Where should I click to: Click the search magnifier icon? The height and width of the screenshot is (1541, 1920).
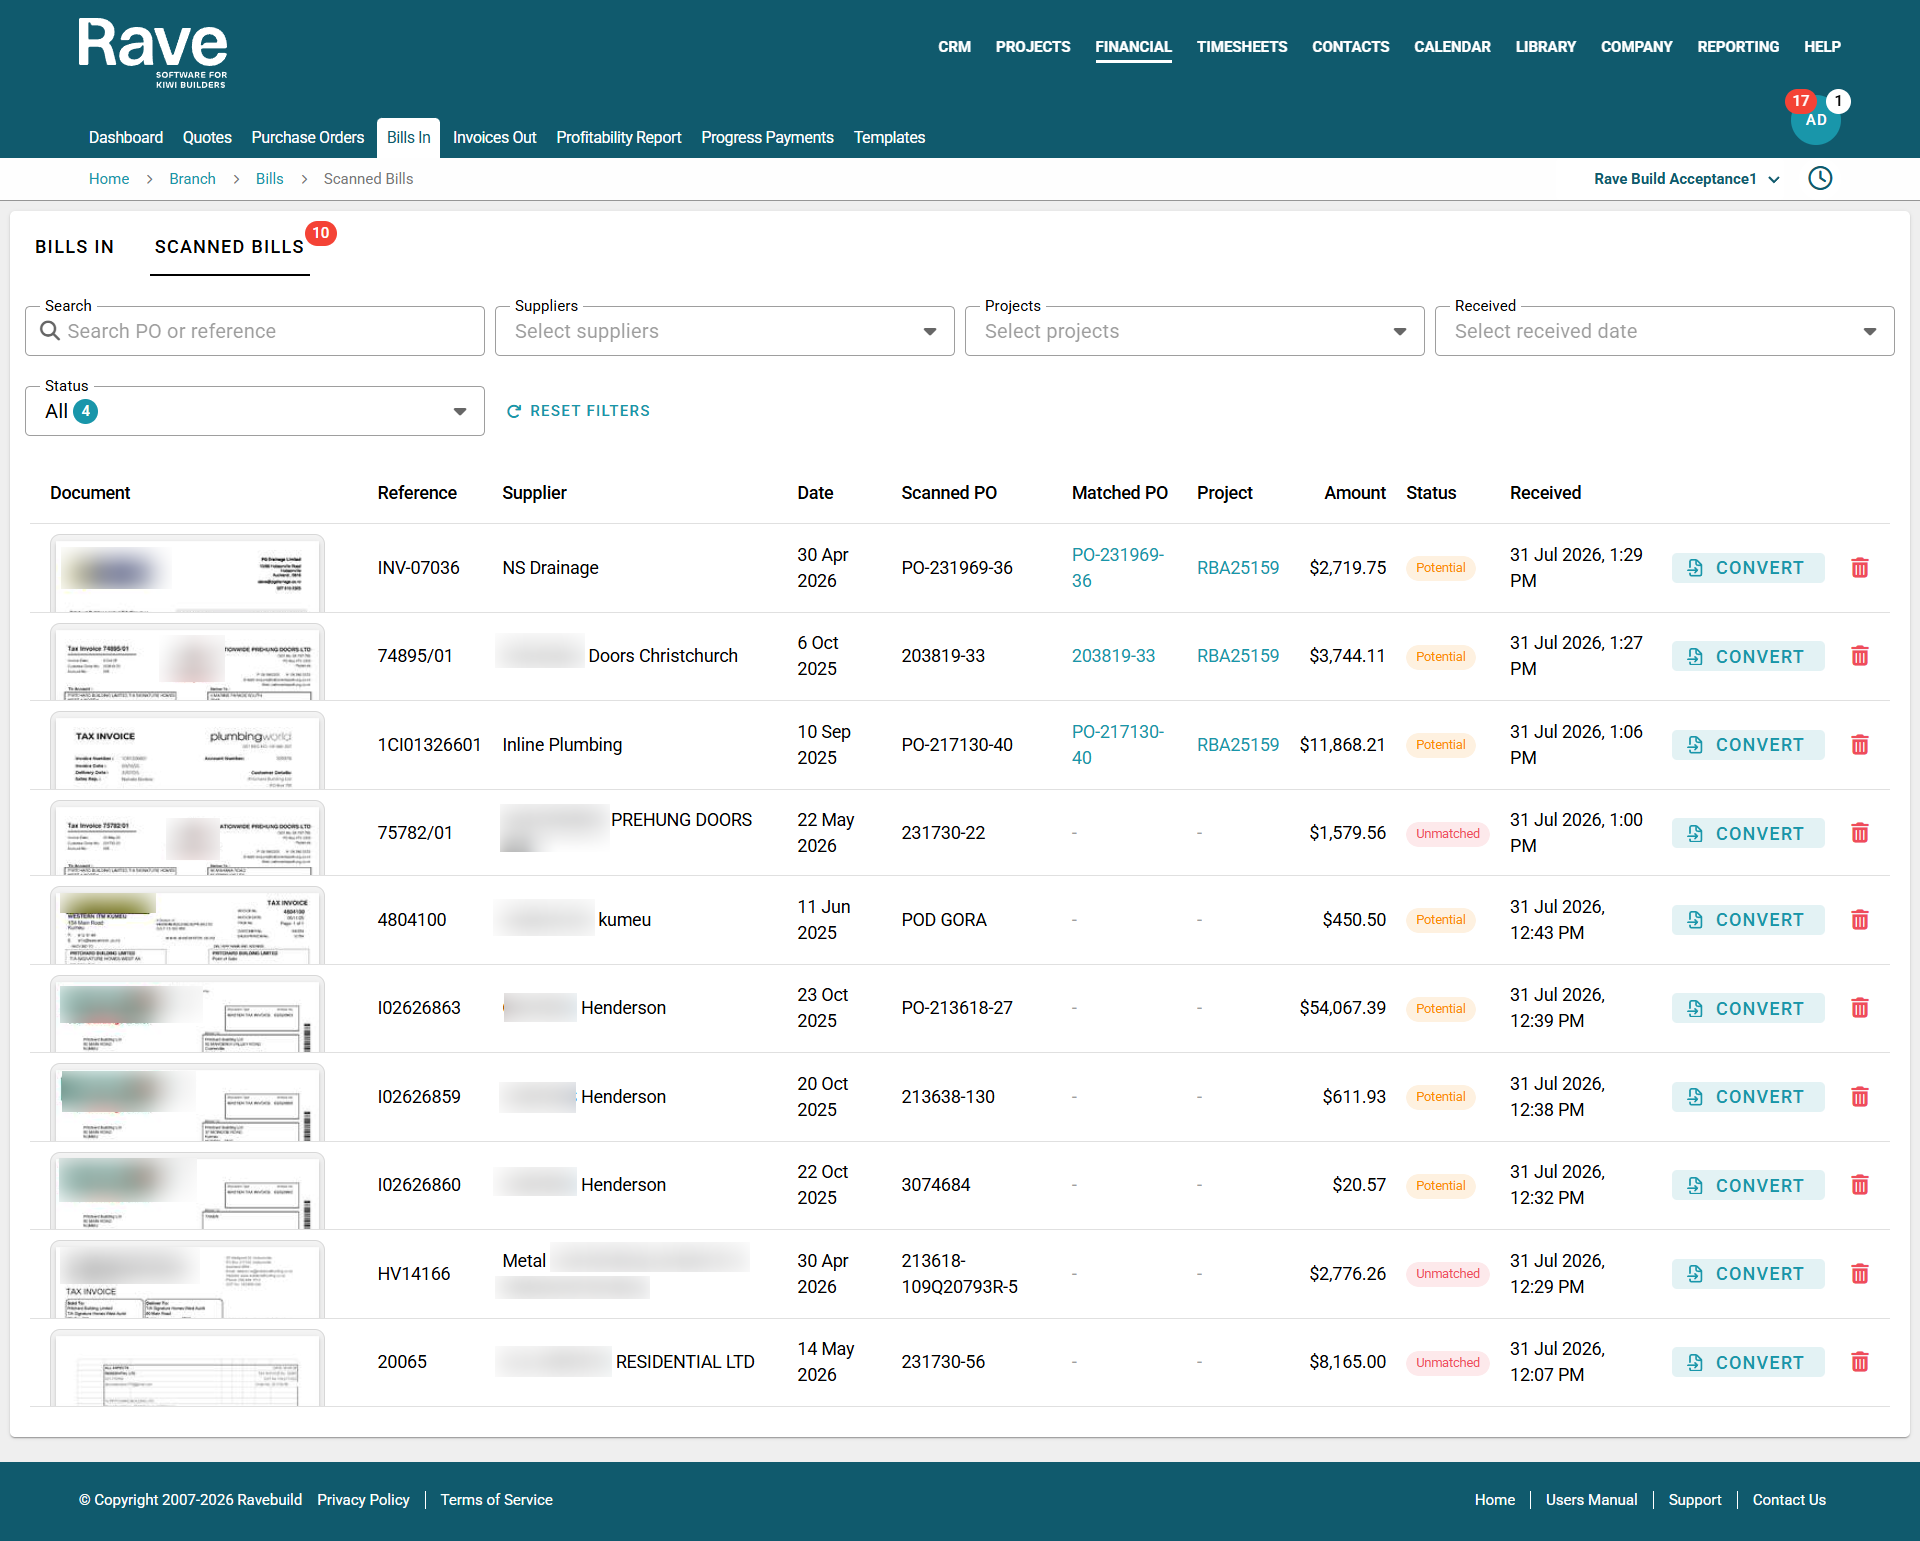50,331
